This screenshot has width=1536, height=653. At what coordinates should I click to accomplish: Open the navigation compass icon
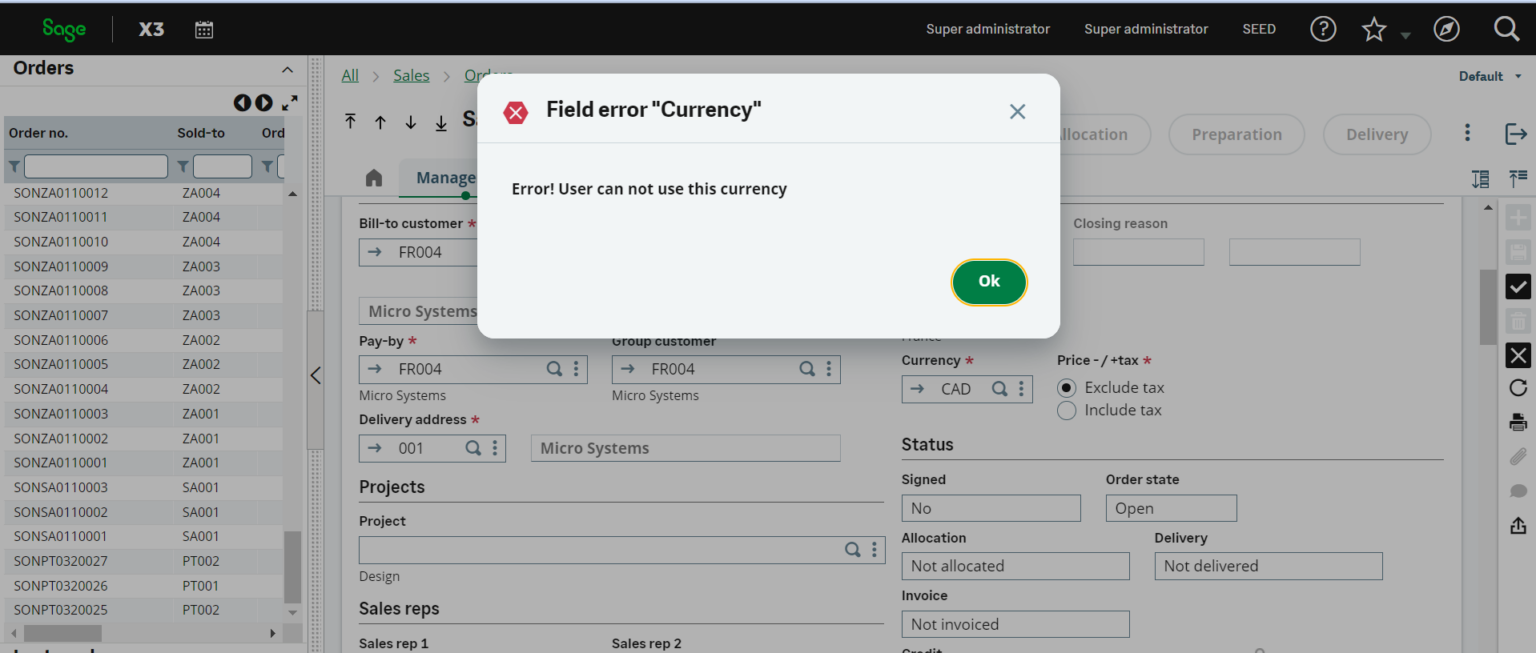click(1446, 29)
